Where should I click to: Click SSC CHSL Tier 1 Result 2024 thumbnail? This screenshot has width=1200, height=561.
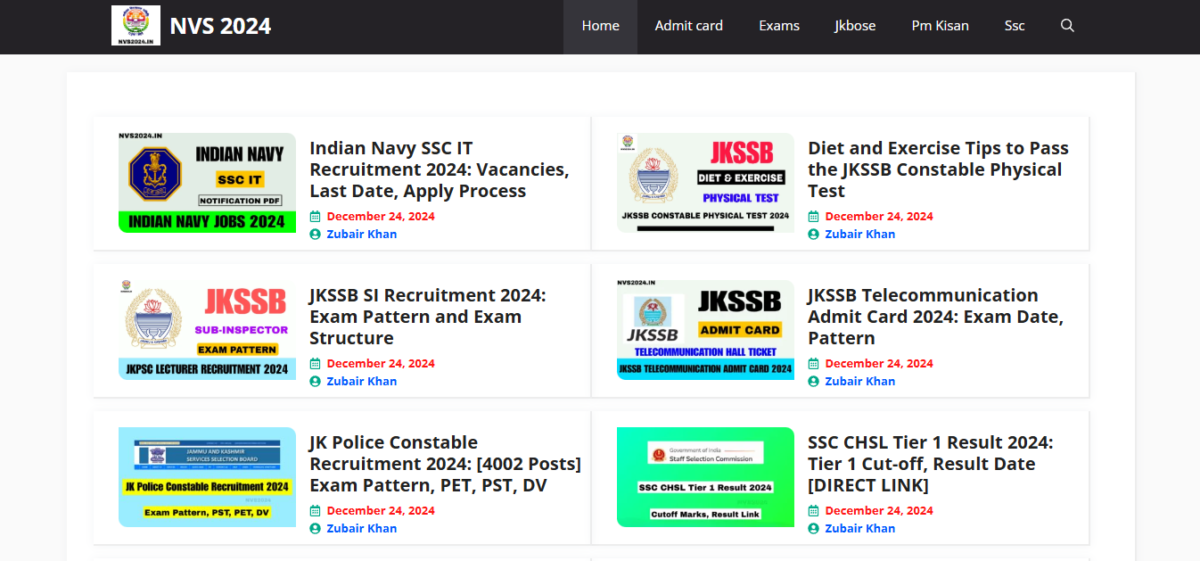tap(706, 477)
